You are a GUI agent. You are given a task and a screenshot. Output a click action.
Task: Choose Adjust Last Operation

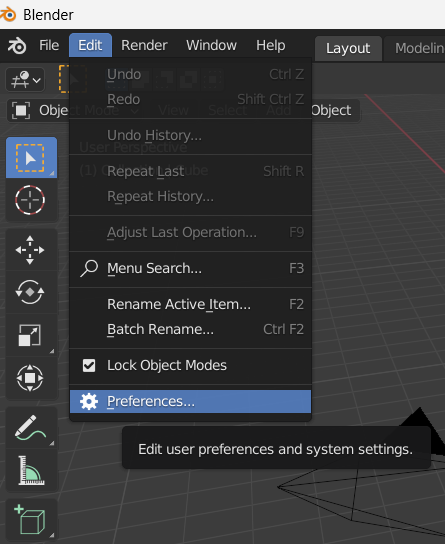pos(190,232)
